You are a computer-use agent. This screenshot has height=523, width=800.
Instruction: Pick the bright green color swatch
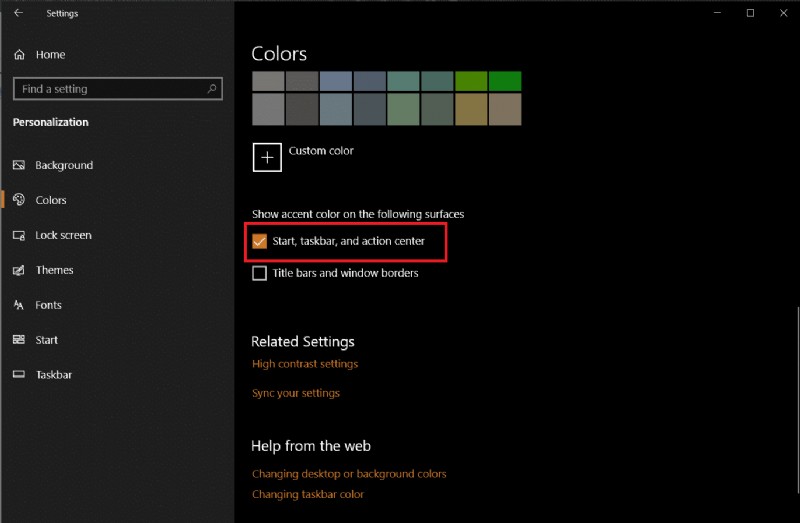point(505,81)
